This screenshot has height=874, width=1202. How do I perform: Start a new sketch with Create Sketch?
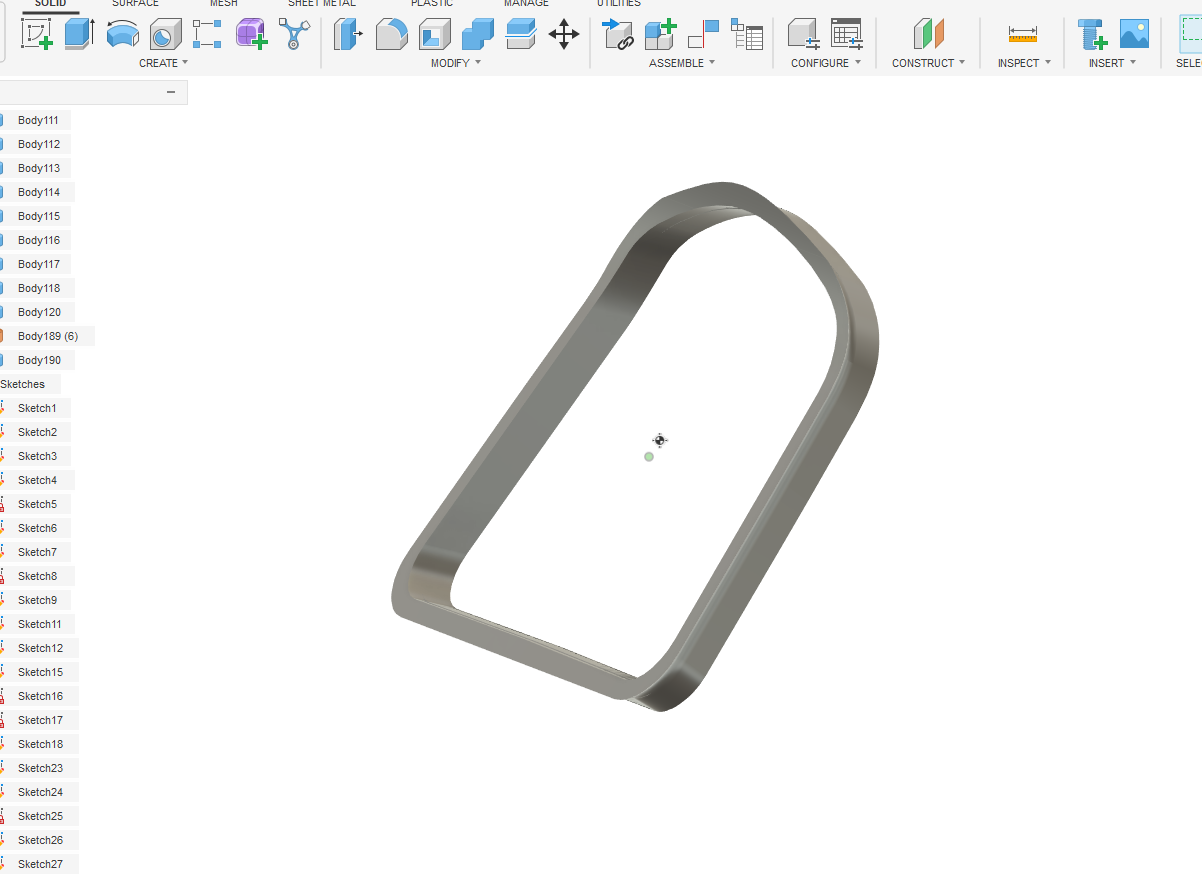37,34
